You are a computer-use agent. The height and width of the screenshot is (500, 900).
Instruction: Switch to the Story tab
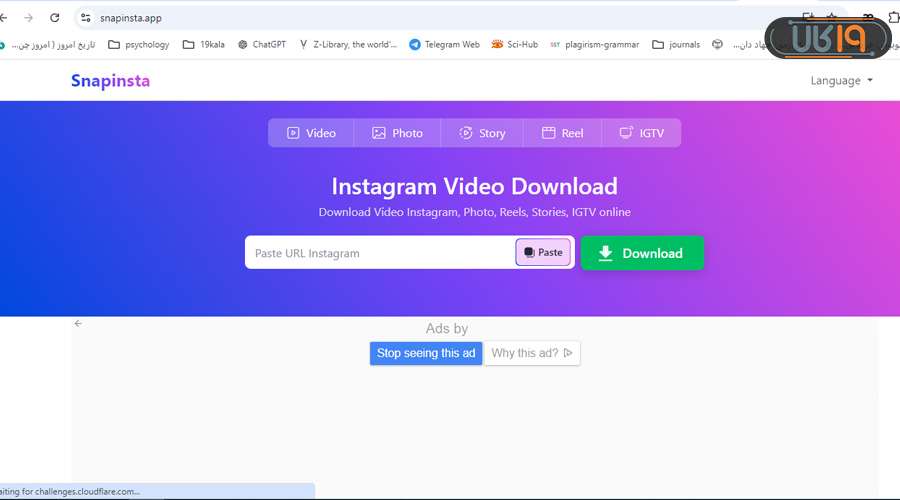[482, 133]
